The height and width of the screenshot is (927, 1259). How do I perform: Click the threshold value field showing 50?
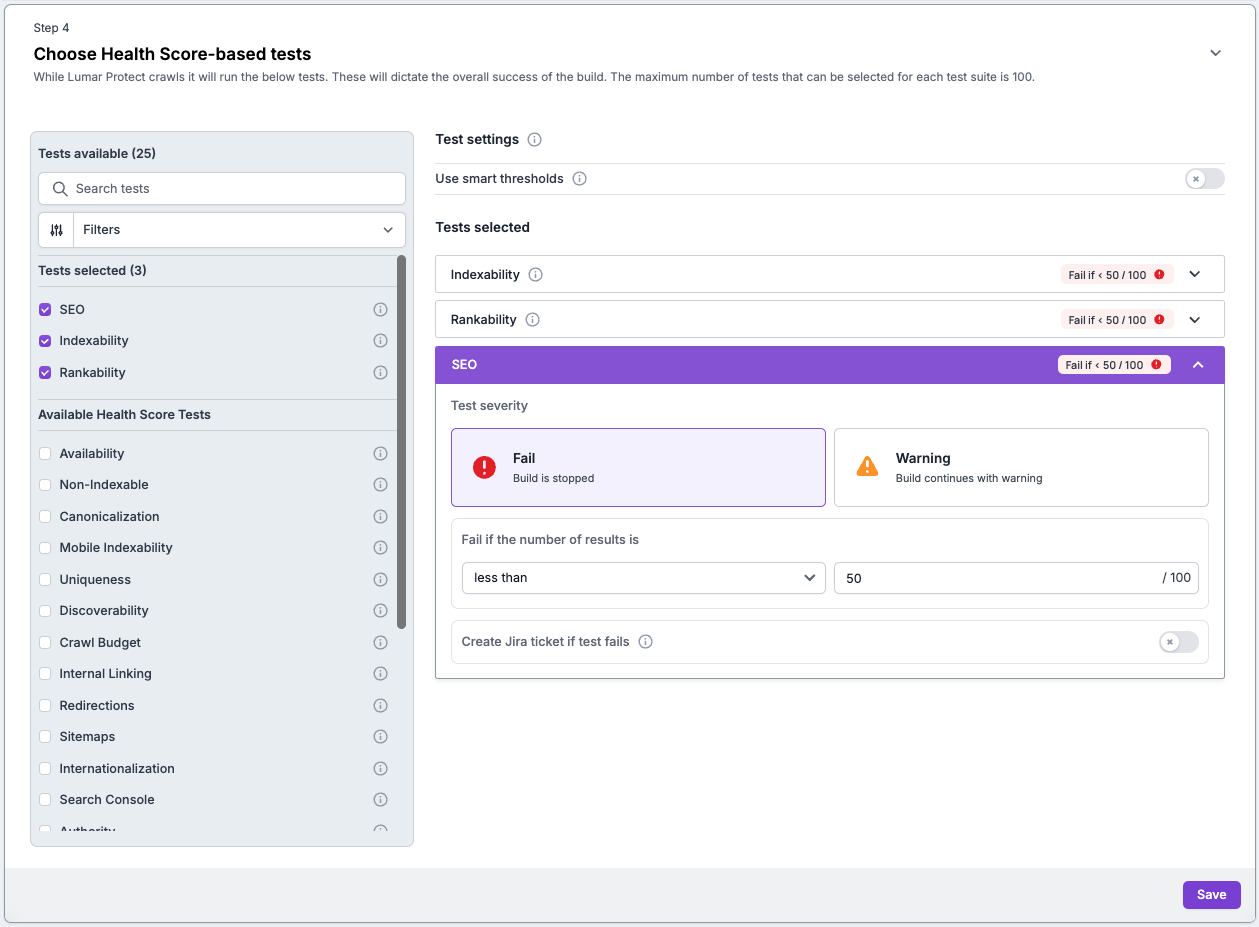point(1016,578)
